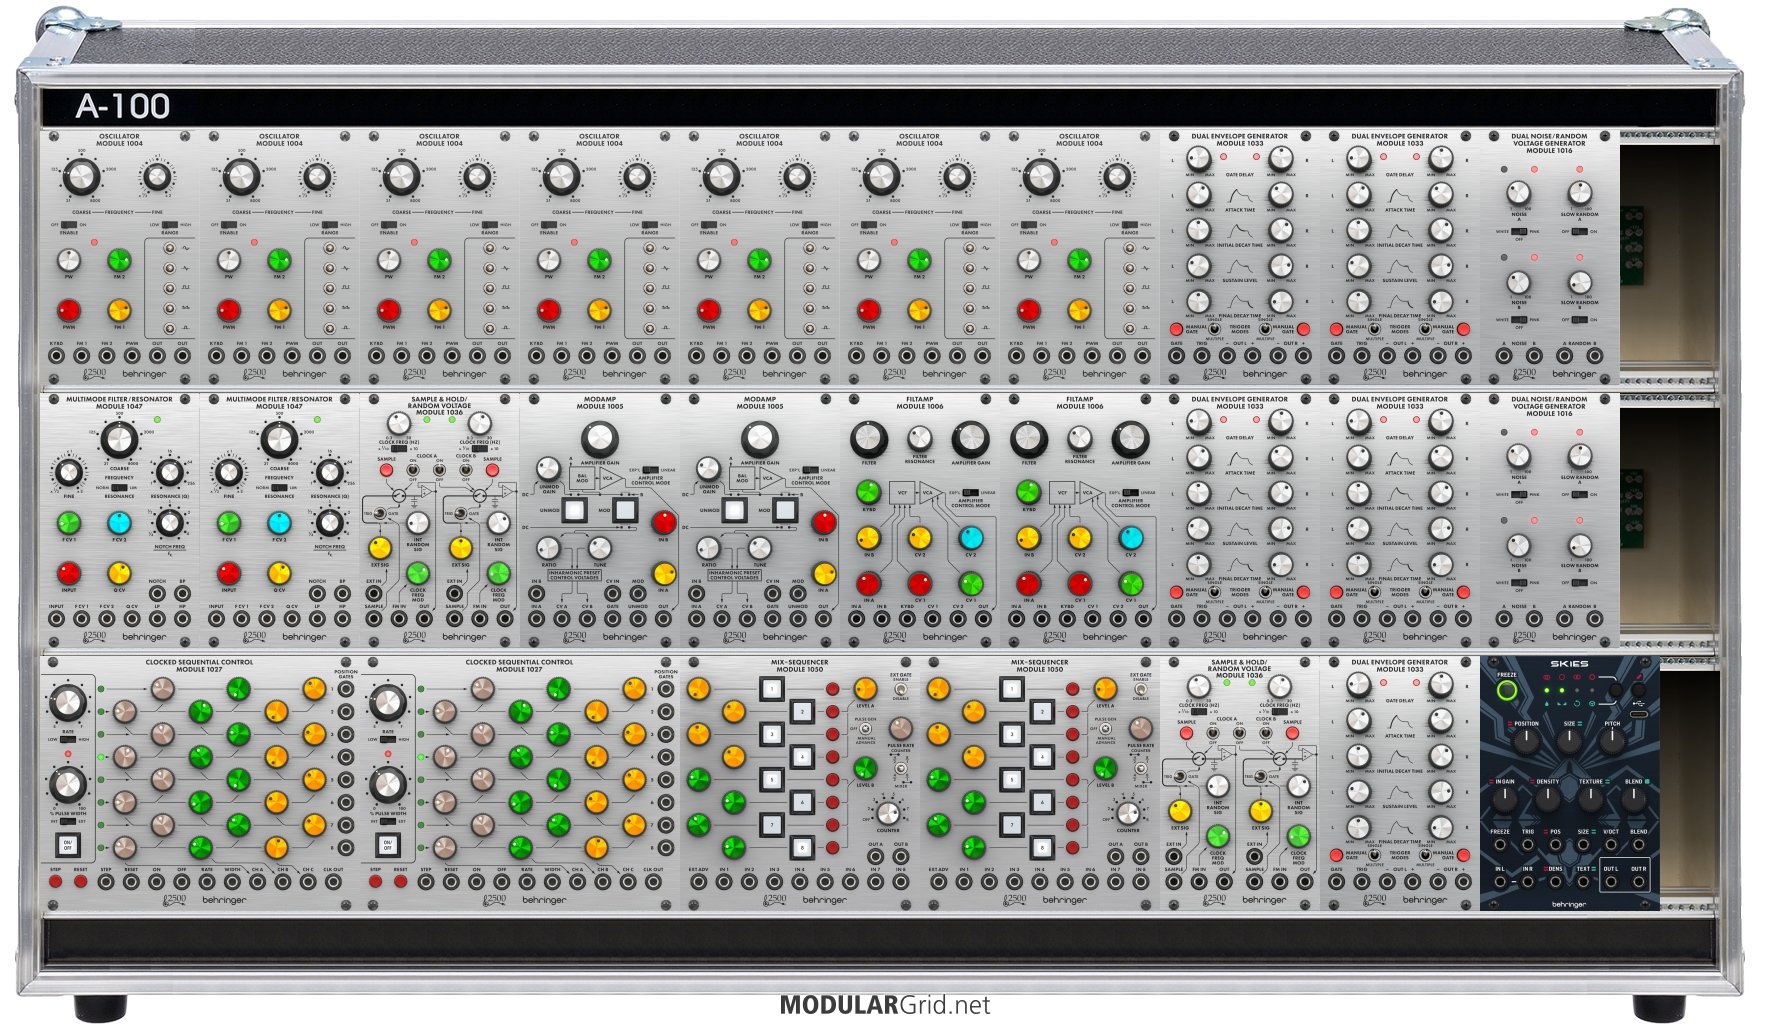Click the UNMOD button on left Modamp

pyautogui.click(x=574, y=510)
